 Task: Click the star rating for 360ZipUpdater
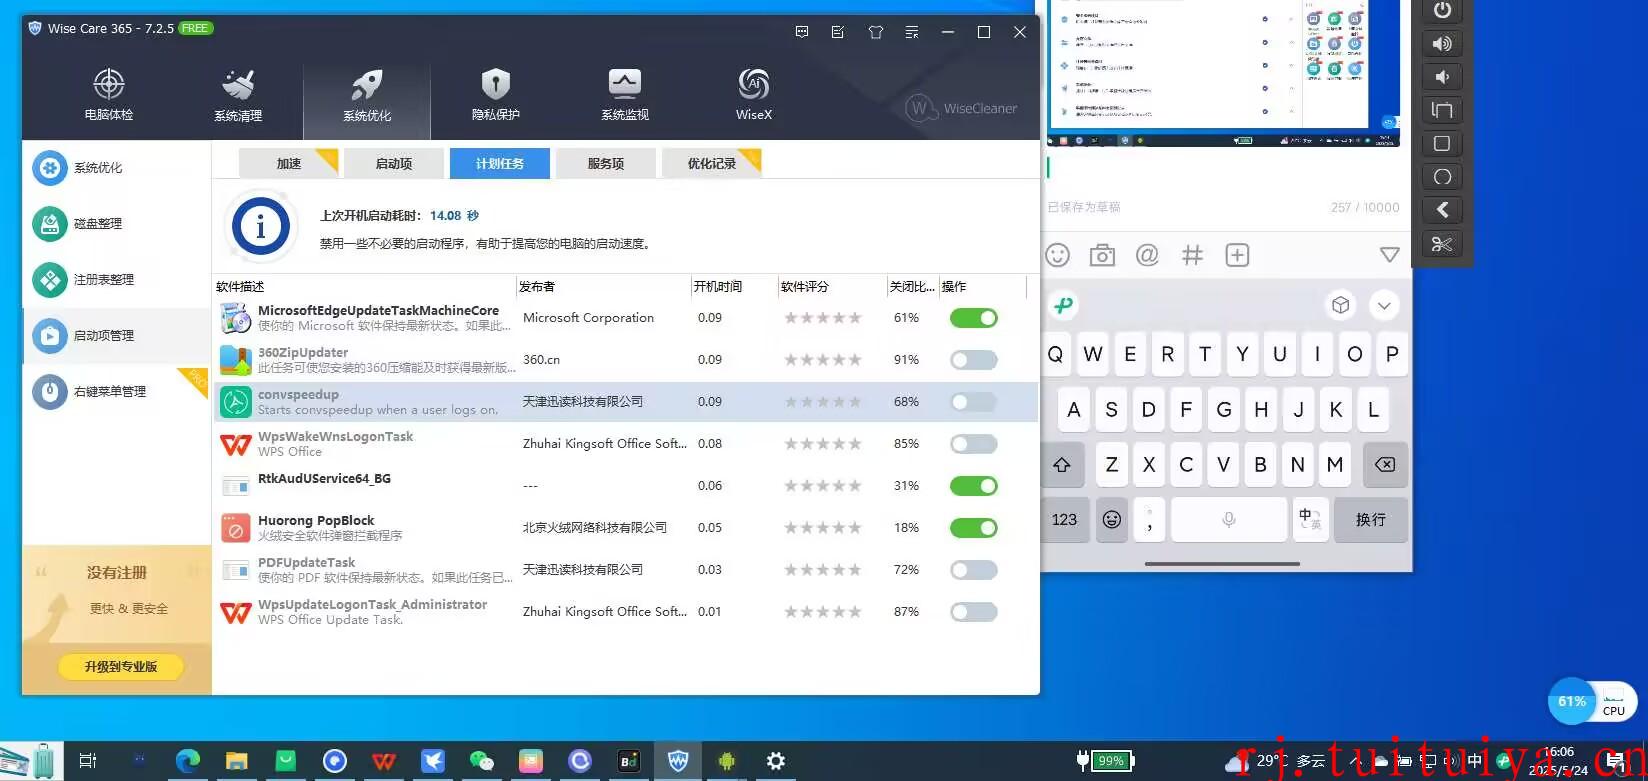click(822, 360)
